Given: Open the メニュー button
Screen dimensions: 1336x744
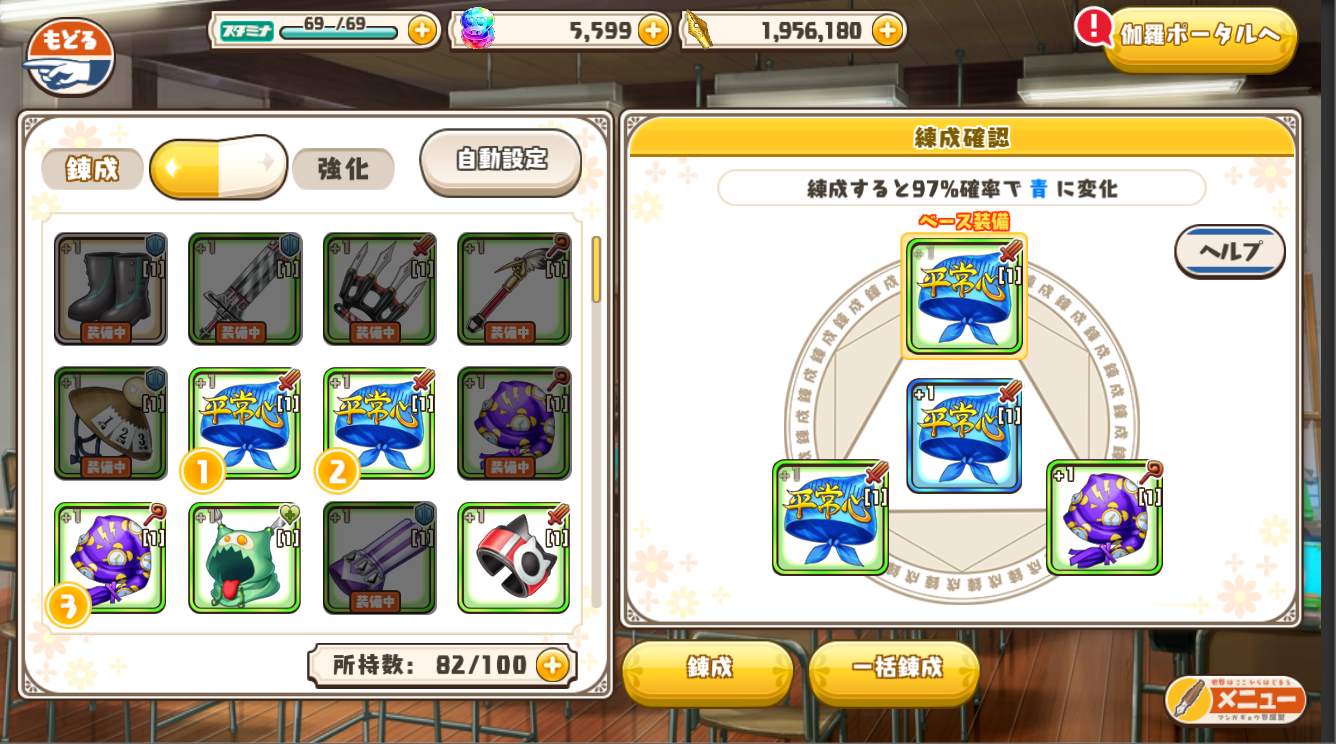Looking at the screenshot, I should pos(1236,700).
